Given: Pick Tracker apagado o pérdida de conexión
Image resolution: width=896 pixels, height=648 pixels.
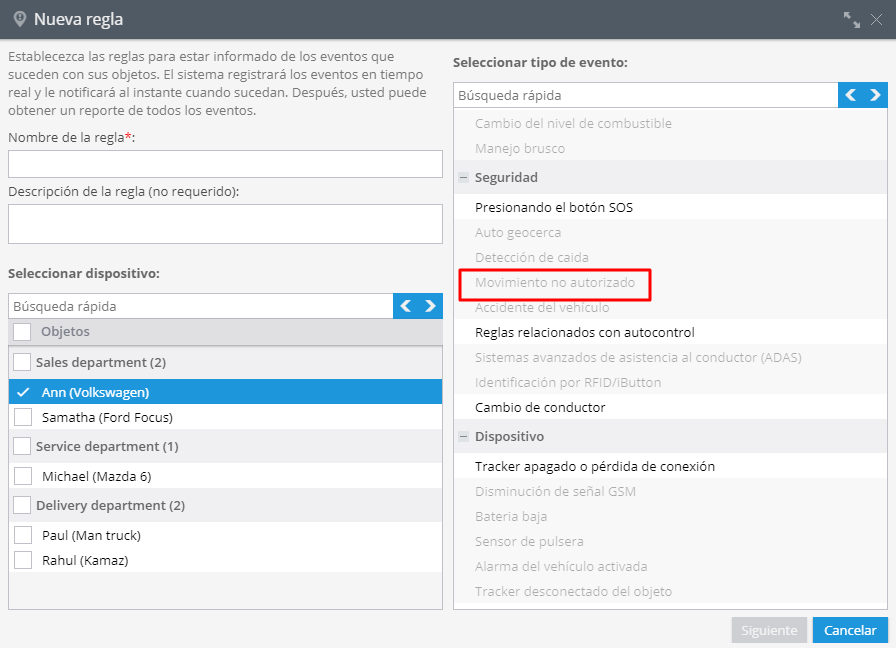Looking at the screenshot, I should point(594,466).
